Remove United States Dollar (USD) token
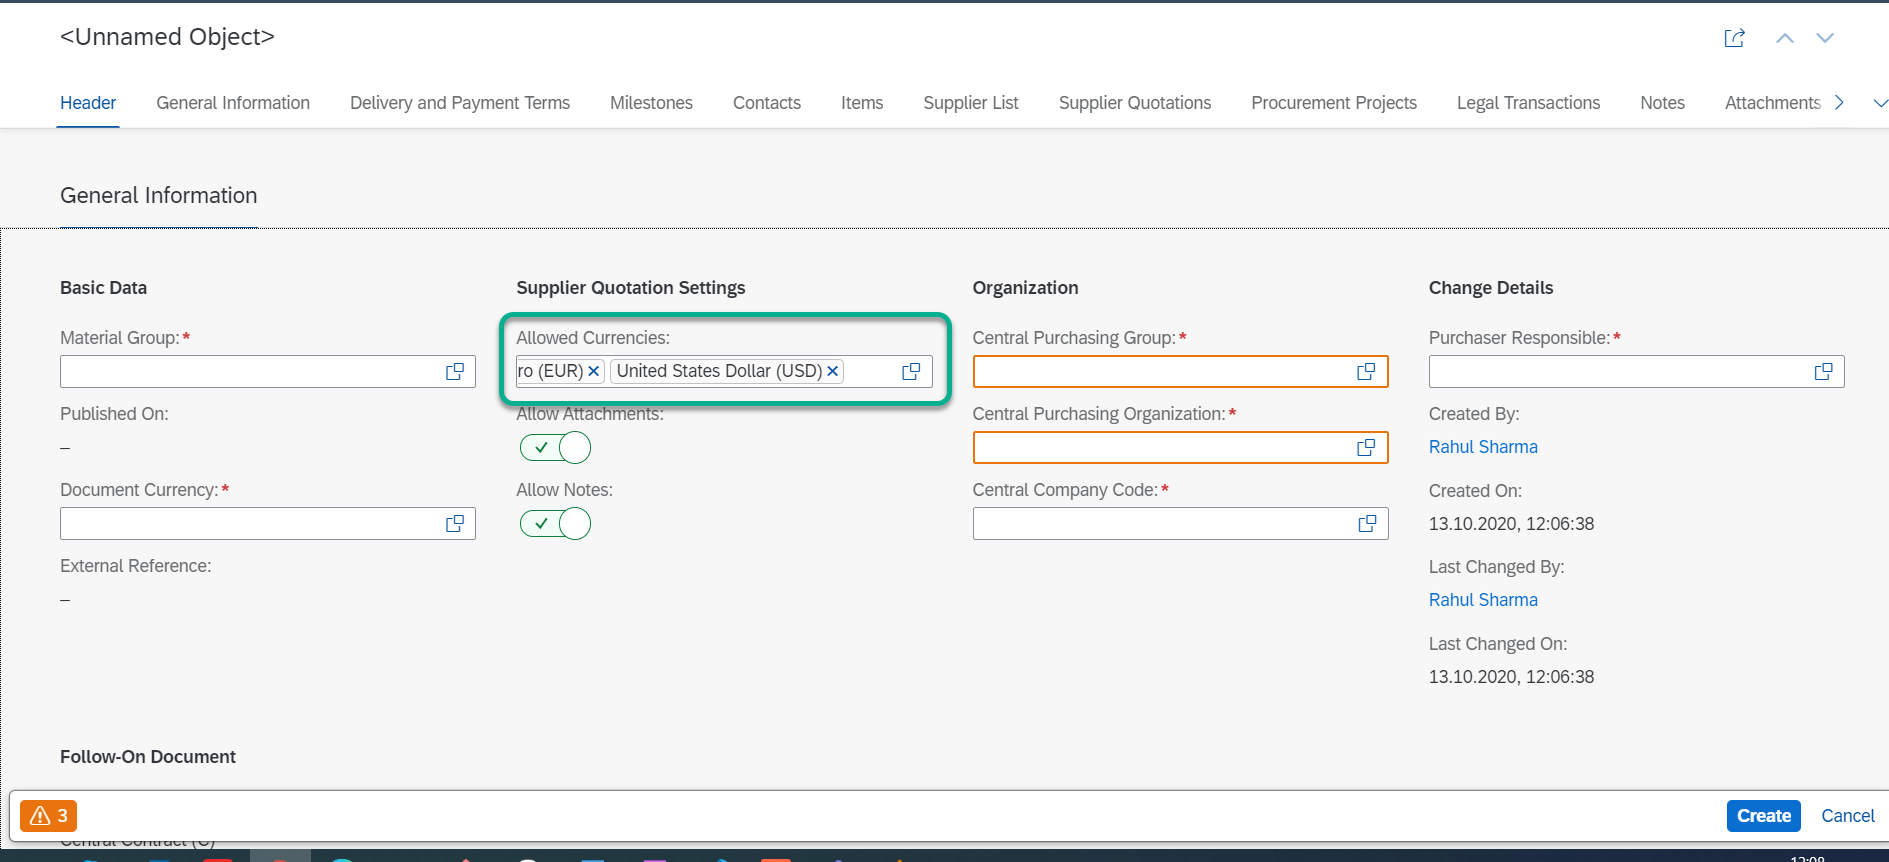1889x862 pixels. click(833, 371)
